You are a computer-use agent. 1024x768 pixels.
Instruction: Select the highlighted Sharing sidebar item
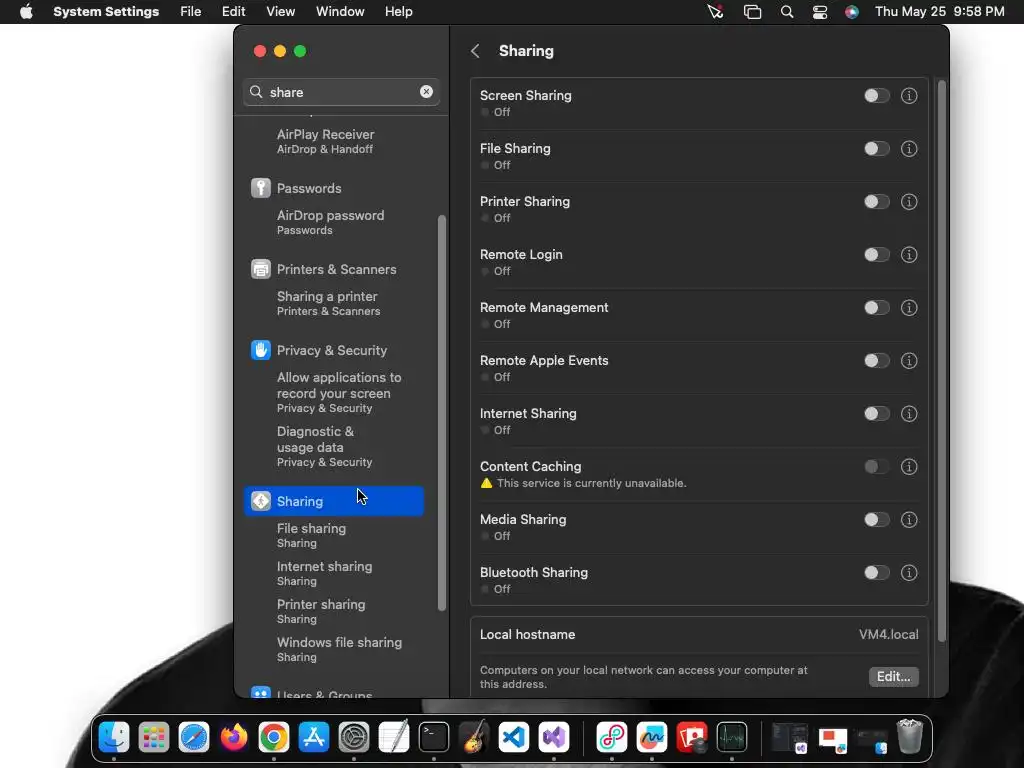334,501
